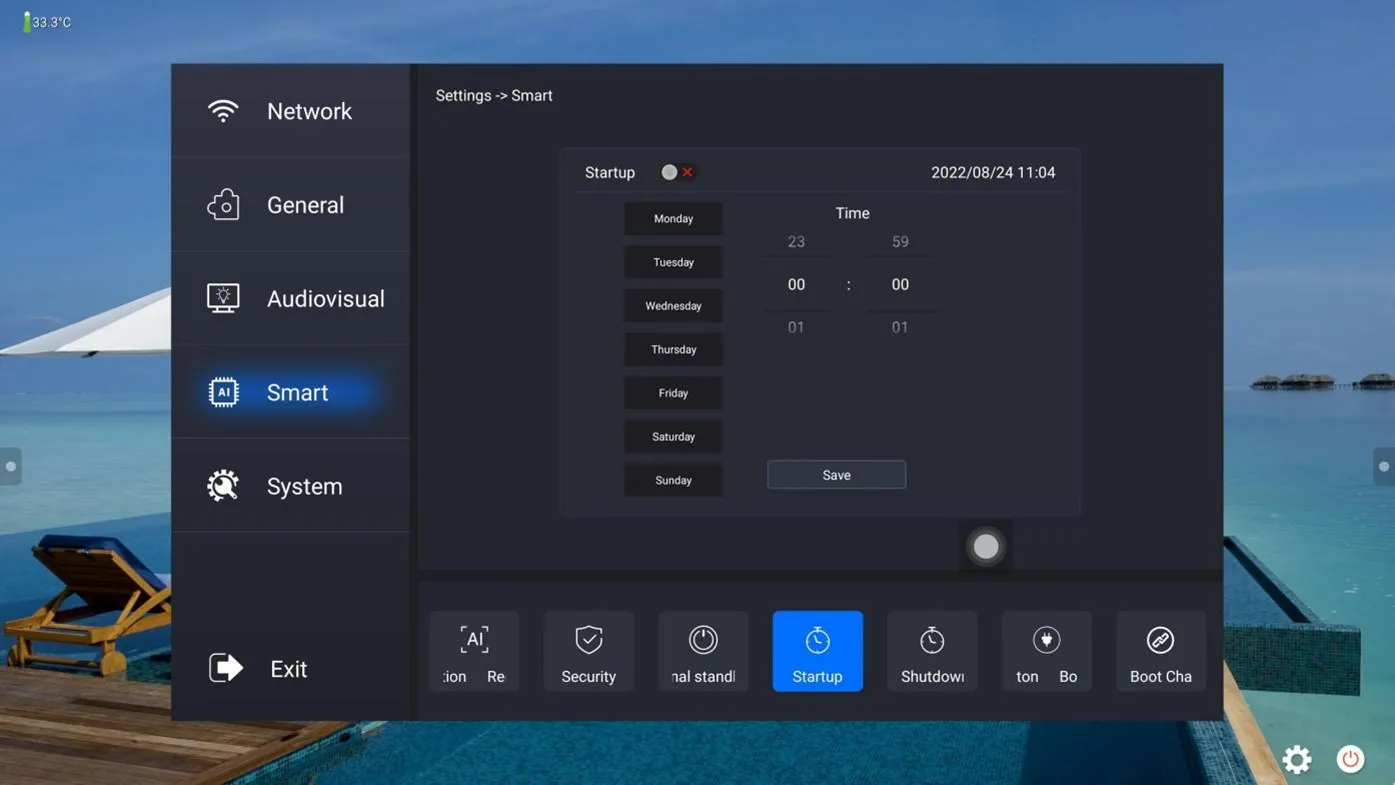
Task: Select hour value 23 in time picker
Action: (x=796, y=242)
